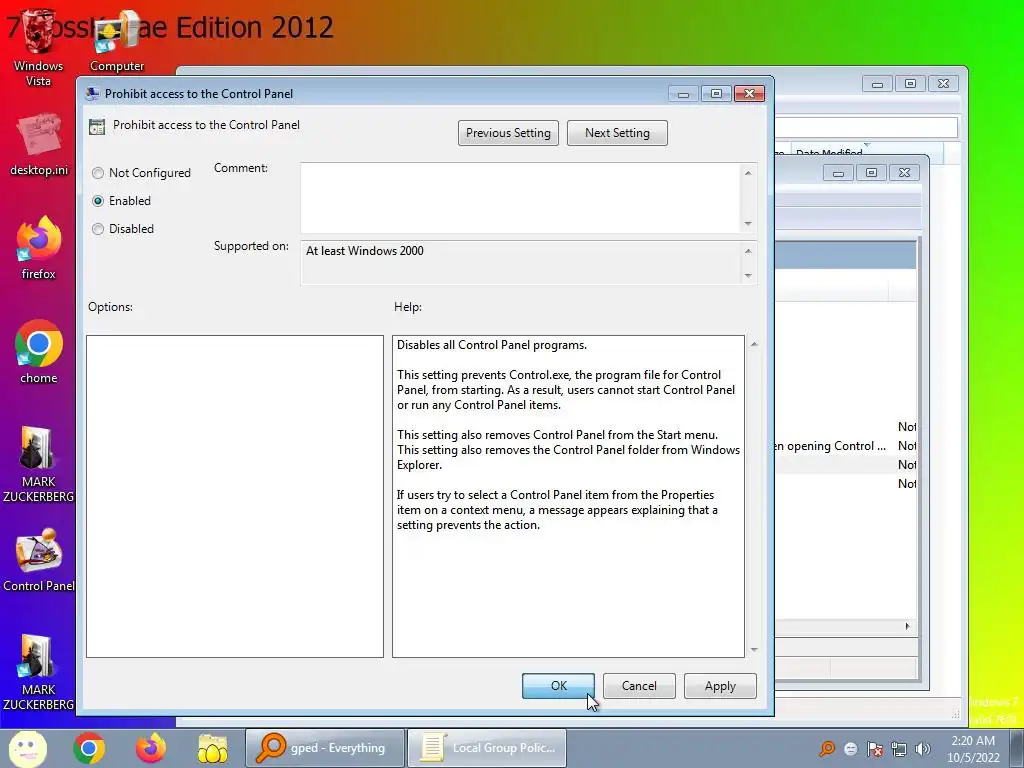Open the Computer desktop icon
Viewport: 1024px width, 768px height.
[117, 42]
